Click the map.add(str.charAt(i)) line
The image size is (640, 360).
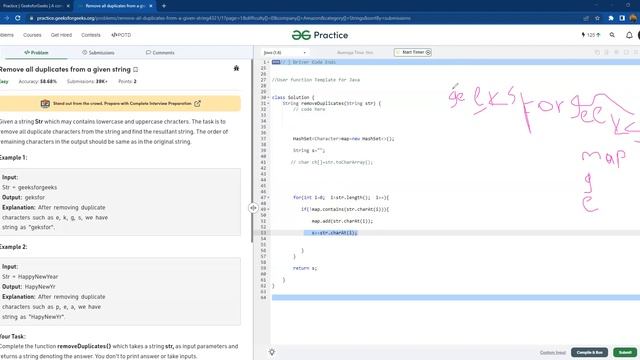(342, 221)
